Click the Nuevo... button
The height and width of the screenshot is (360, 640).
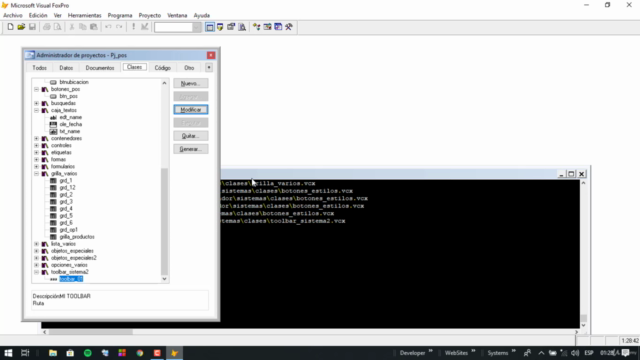(191, 83)
